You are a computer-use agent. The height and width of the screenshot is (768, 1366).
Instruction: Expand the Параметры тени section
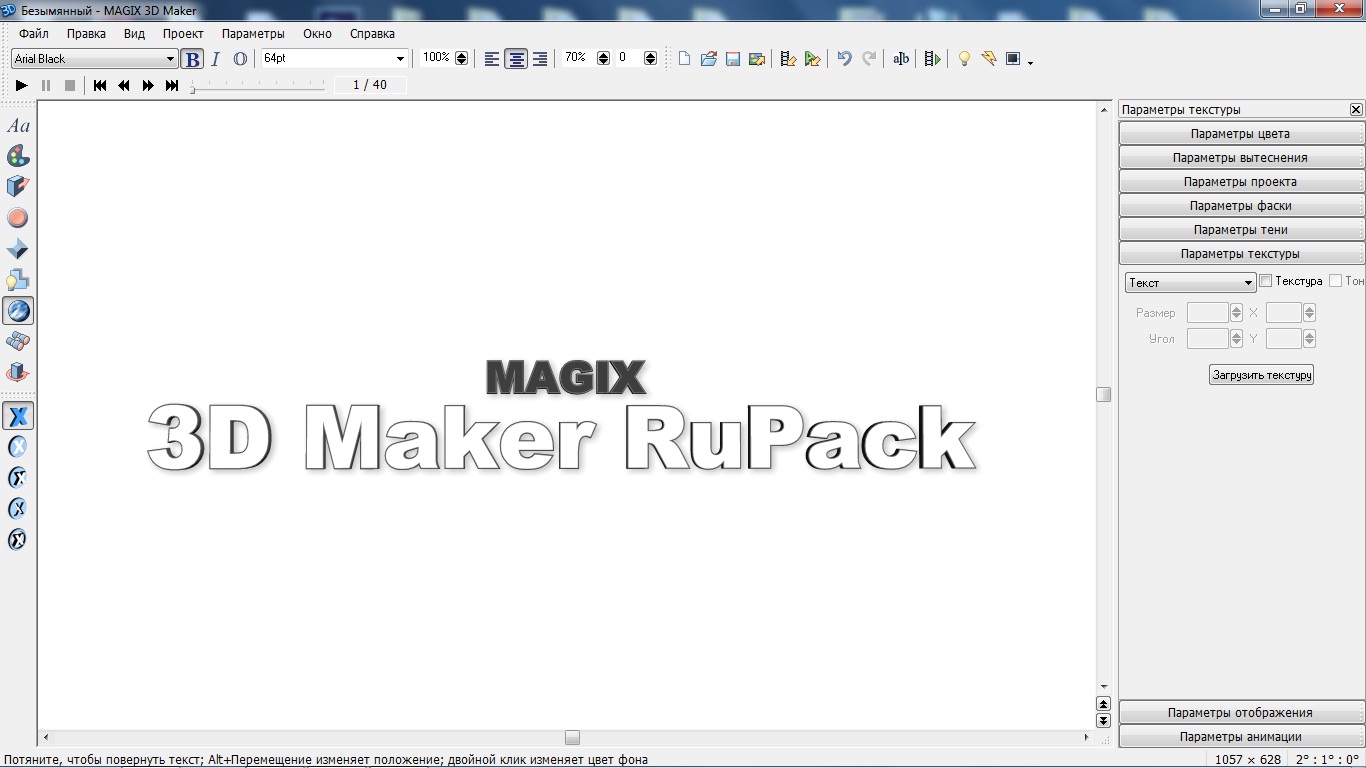pyautogui.click(x=1240, y=230)
